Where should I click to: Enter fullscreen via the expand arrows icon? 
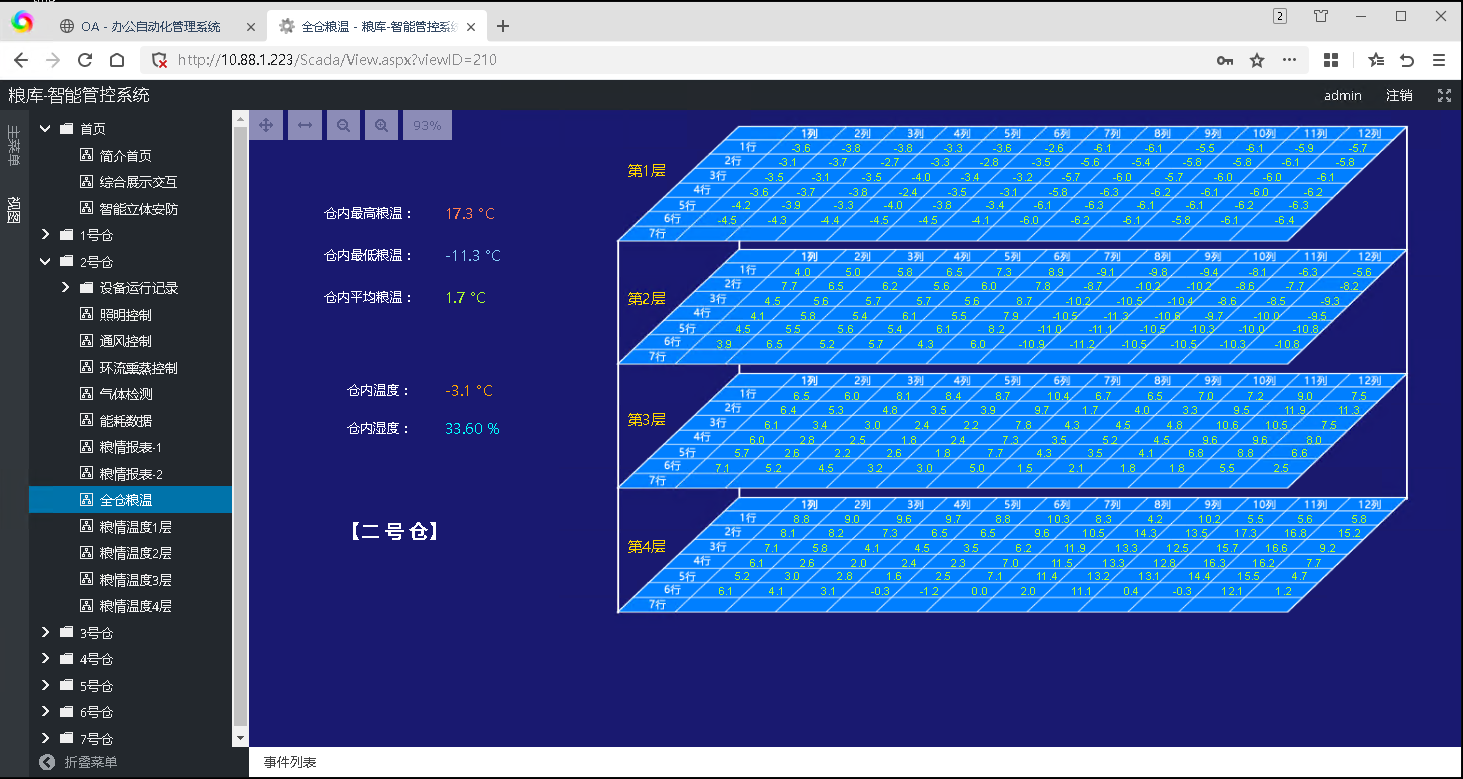(1443, 96)
